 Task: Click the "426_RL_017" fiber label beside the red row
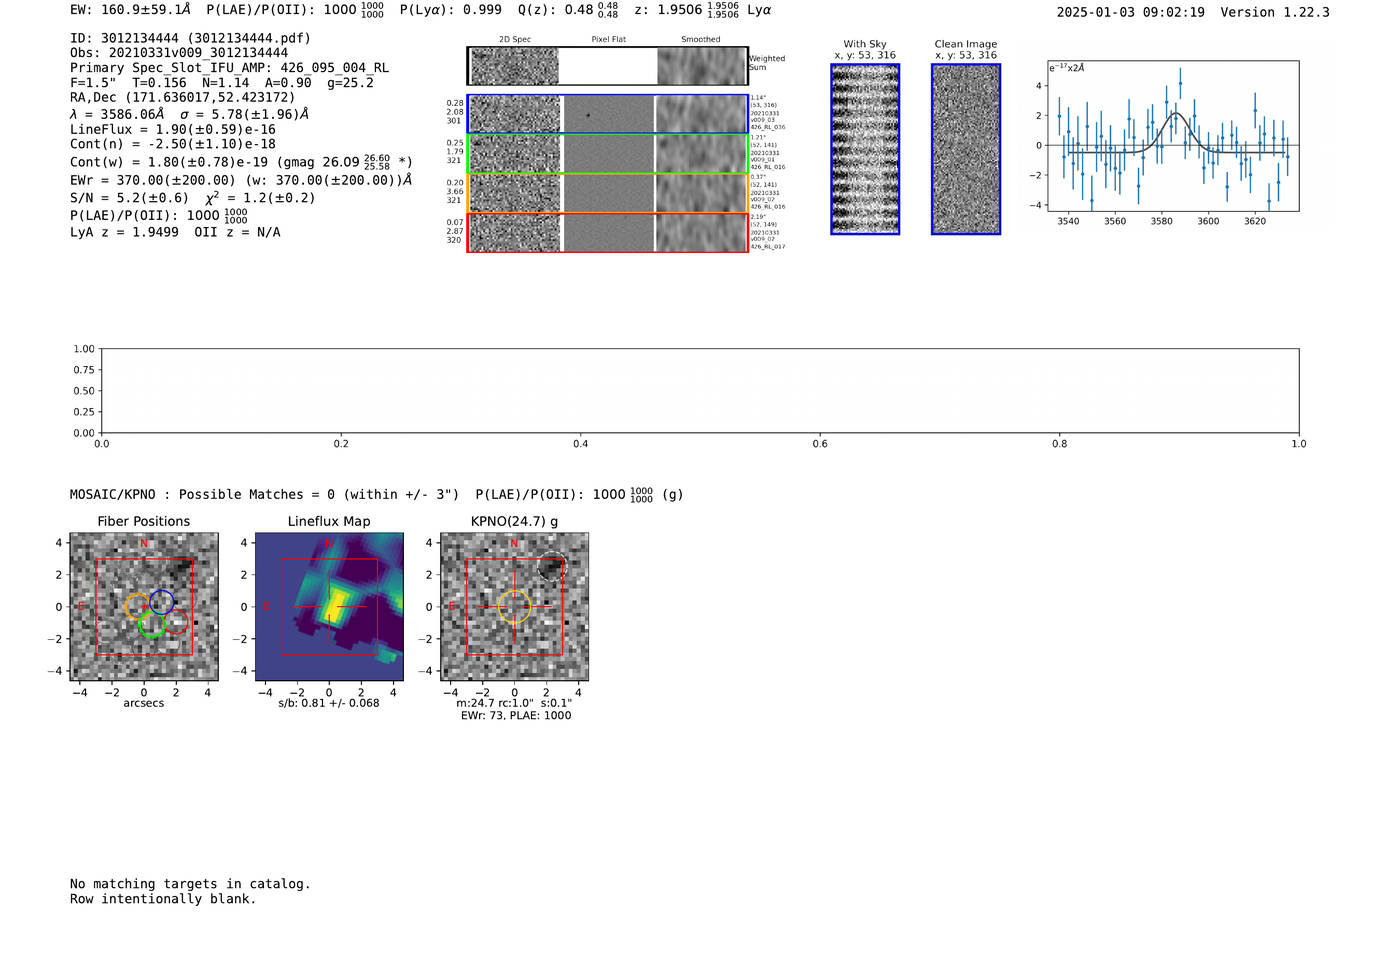pyautogui.click(x=768, y=246)
